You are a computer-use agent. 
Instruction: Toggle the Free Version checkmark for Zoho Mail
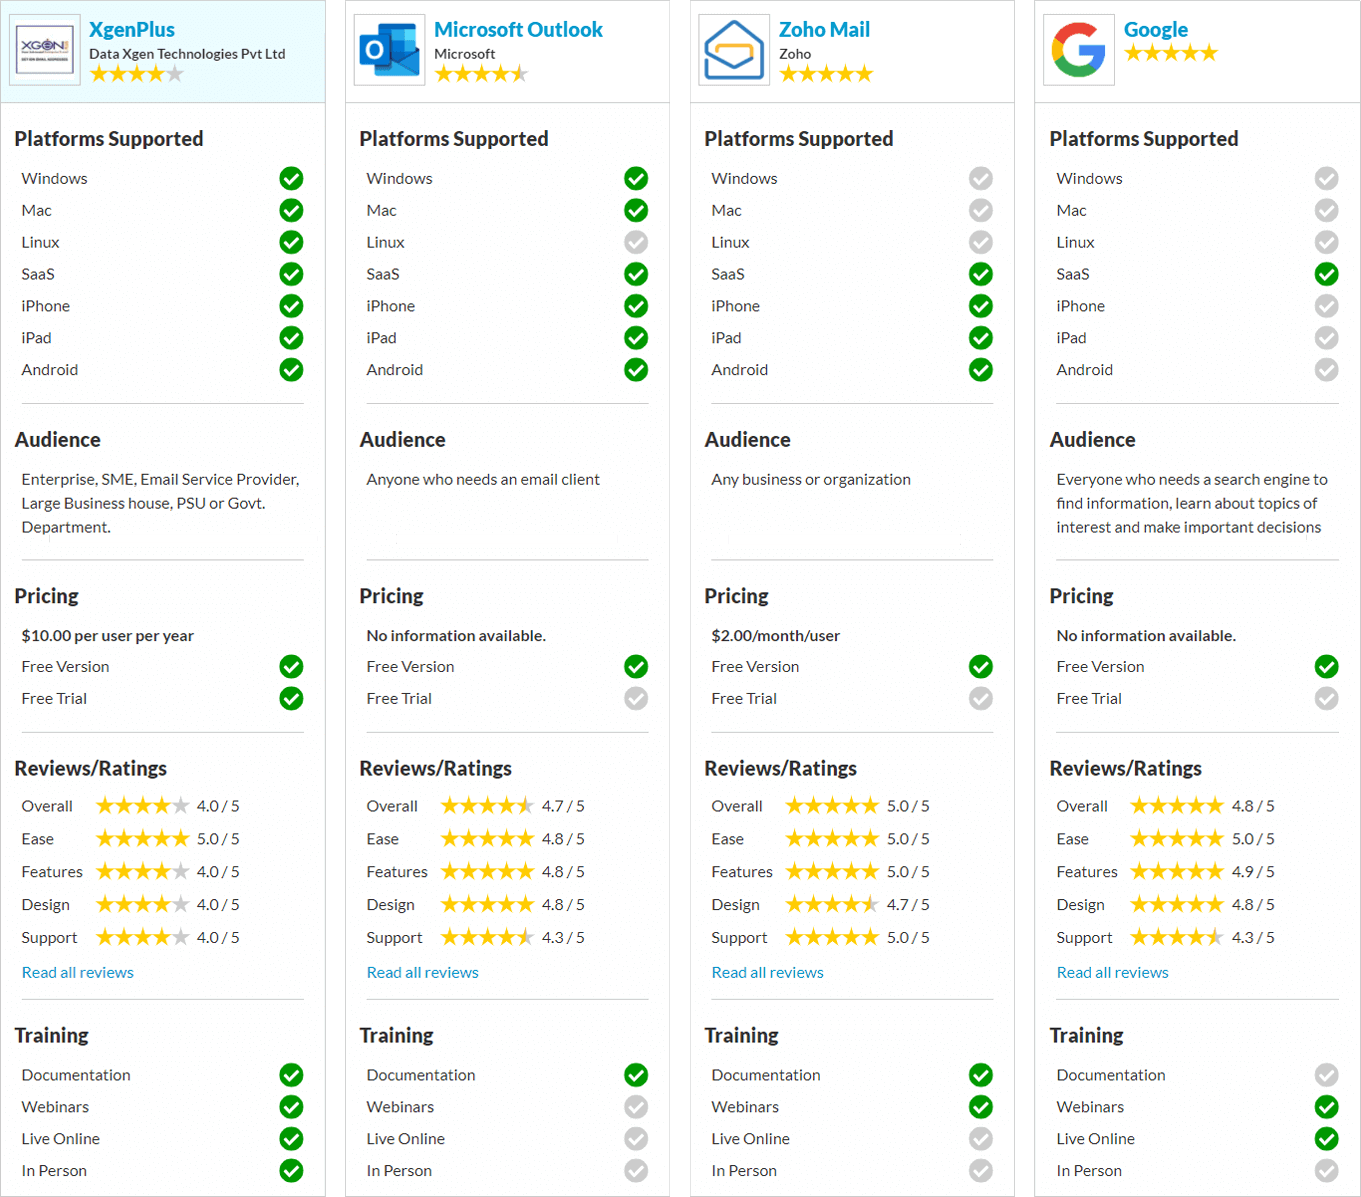point(981,666)
